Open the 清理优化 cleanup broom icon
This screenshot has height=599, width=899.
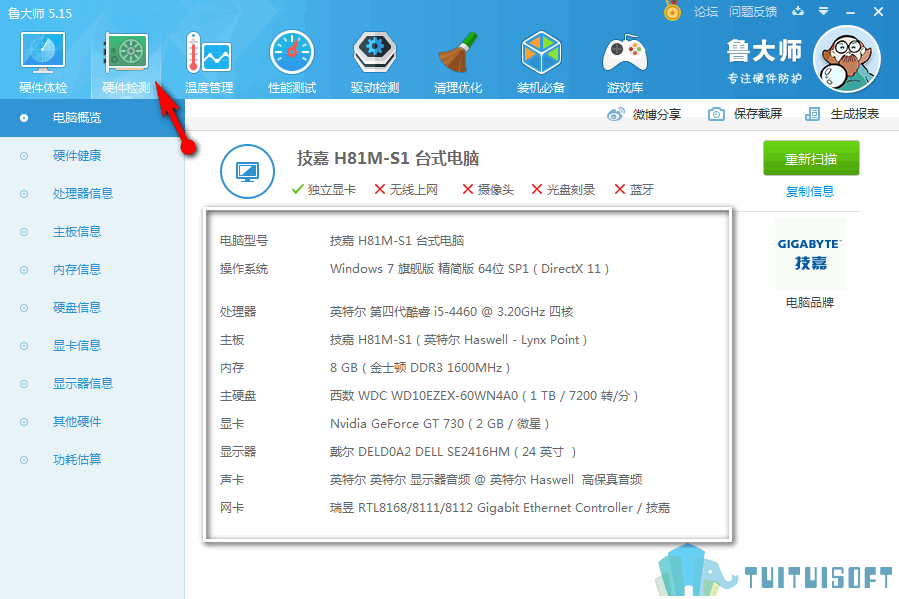tap(458, 62)
